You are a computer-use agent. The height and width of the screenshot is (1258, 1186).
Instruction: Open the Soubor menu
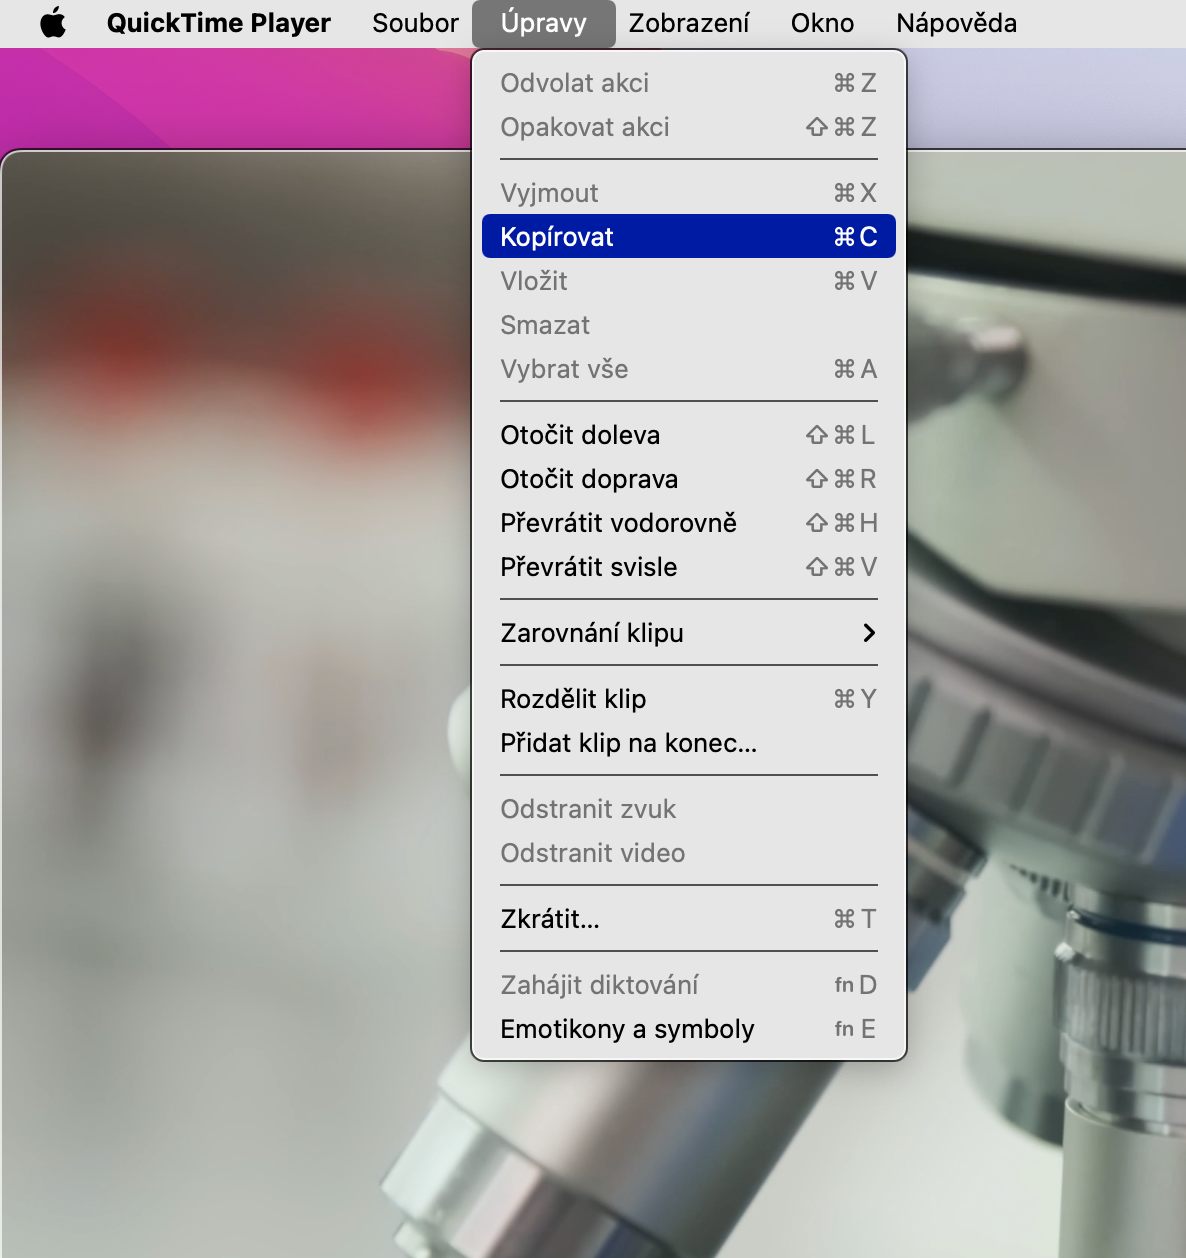(415, 23)
